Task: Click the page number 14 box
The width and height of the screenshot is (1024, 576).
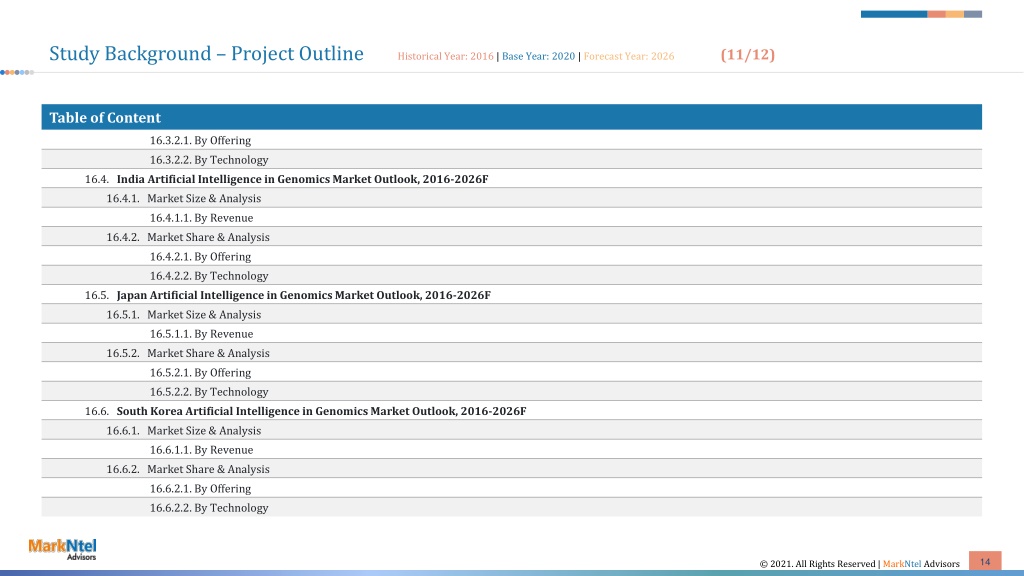Action: pos(985,561)
